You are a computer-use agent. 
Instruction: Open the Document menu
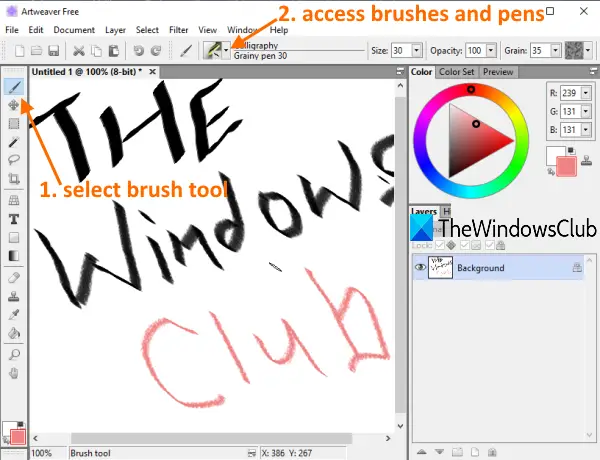click(74, 30)
